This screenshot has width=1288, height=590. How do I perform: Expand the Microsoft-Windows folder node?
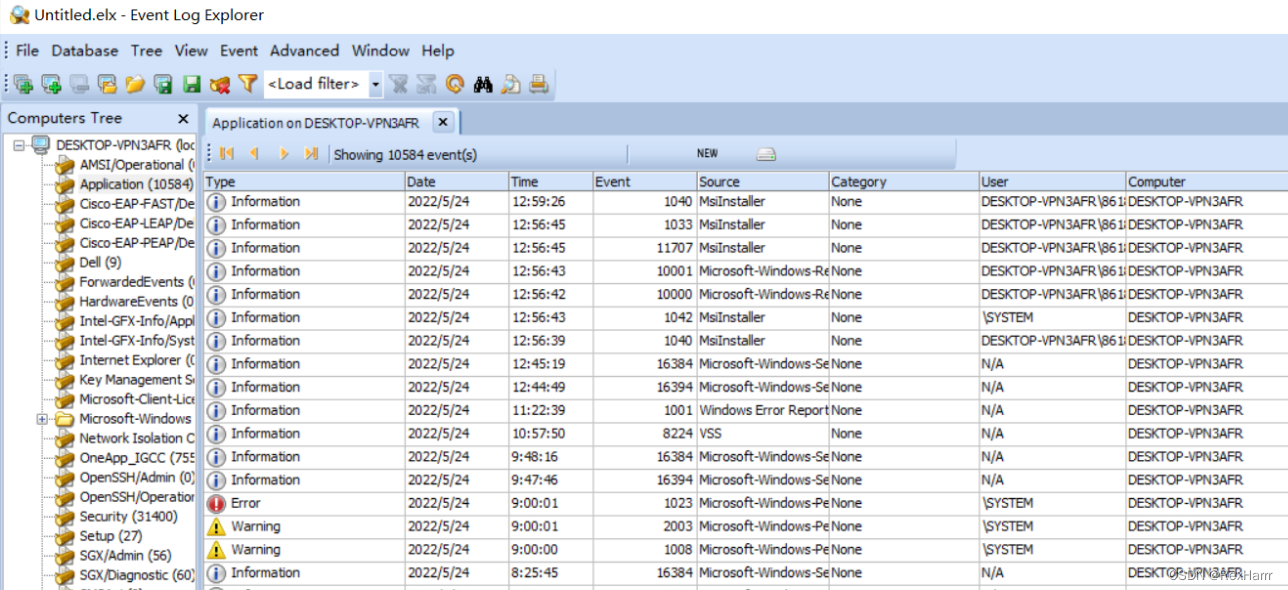point(42,419)
